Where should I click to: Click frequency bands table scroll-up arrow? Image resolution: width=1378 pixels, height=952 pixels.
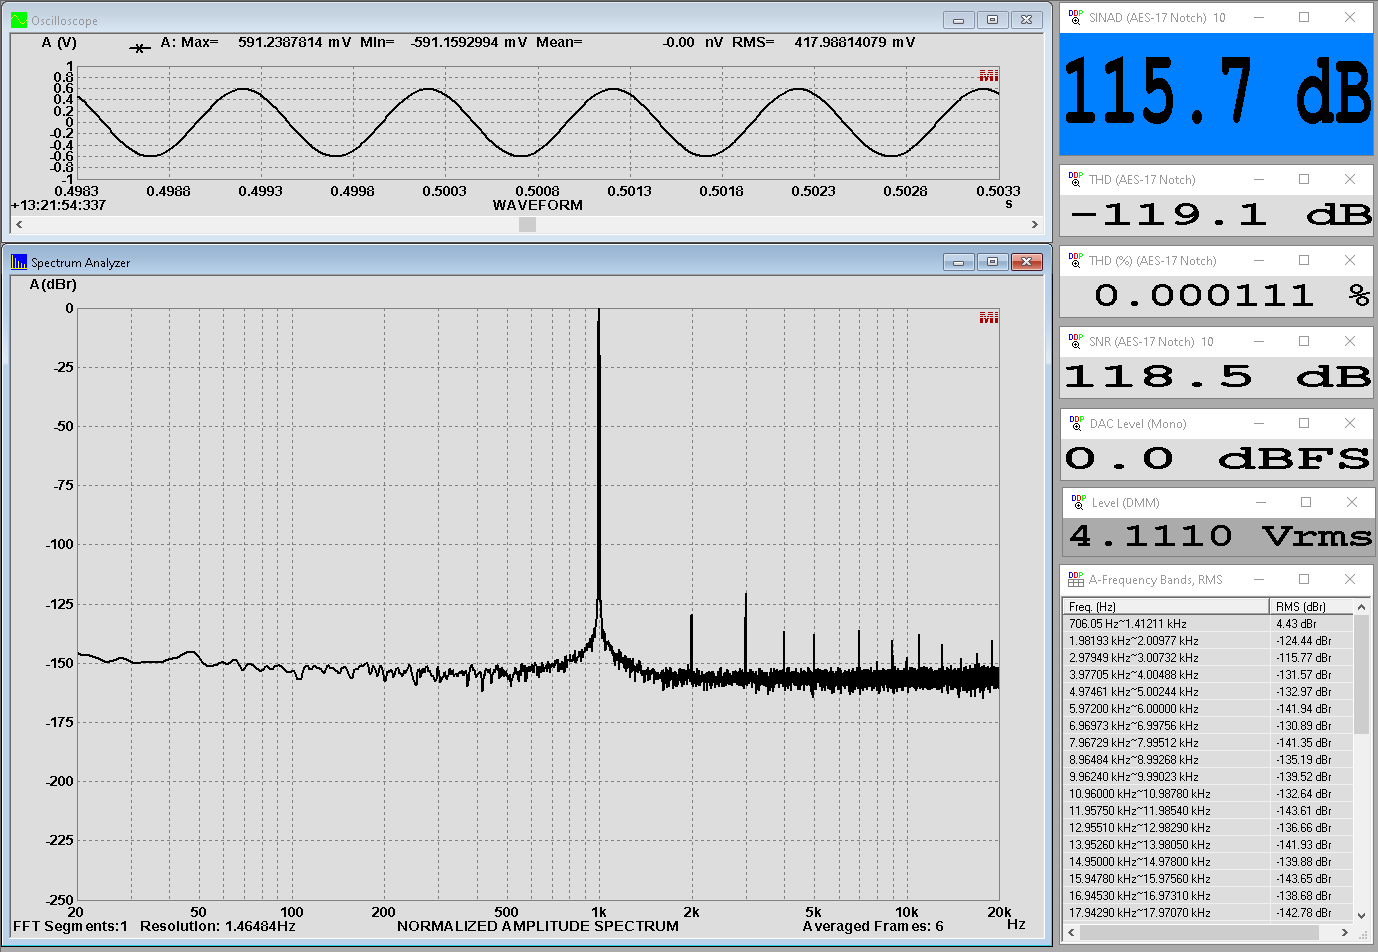click(1361, 607)
